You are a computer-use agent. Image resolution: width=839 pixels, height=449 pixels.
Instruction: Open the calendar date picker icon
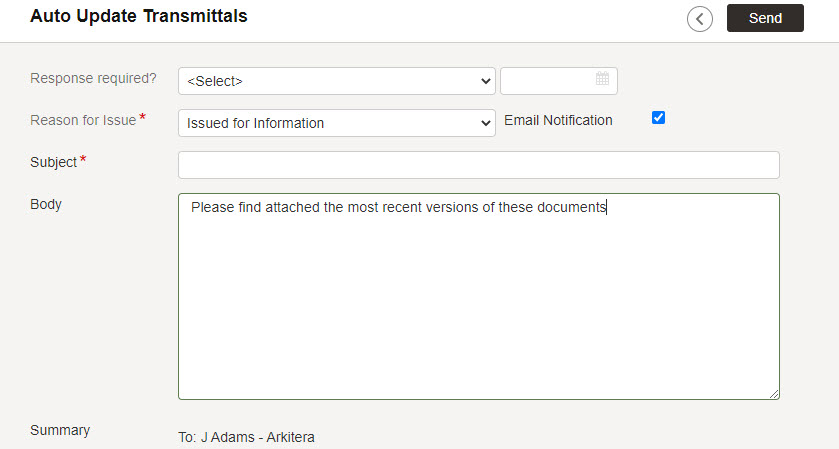tap(602, 79)
